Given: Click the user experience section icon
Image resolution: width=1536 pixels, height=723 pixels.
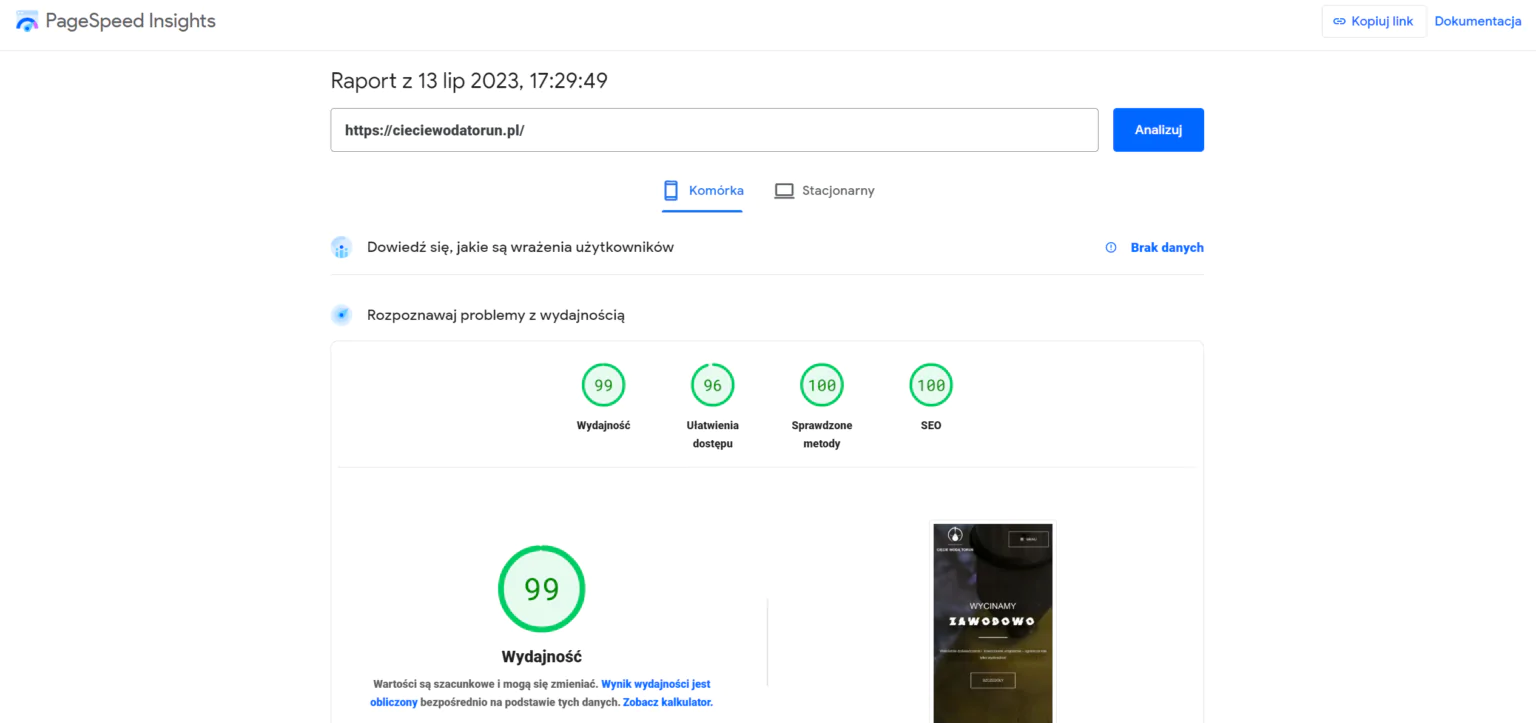Looking at the screenshot, I should click(341, 248).
